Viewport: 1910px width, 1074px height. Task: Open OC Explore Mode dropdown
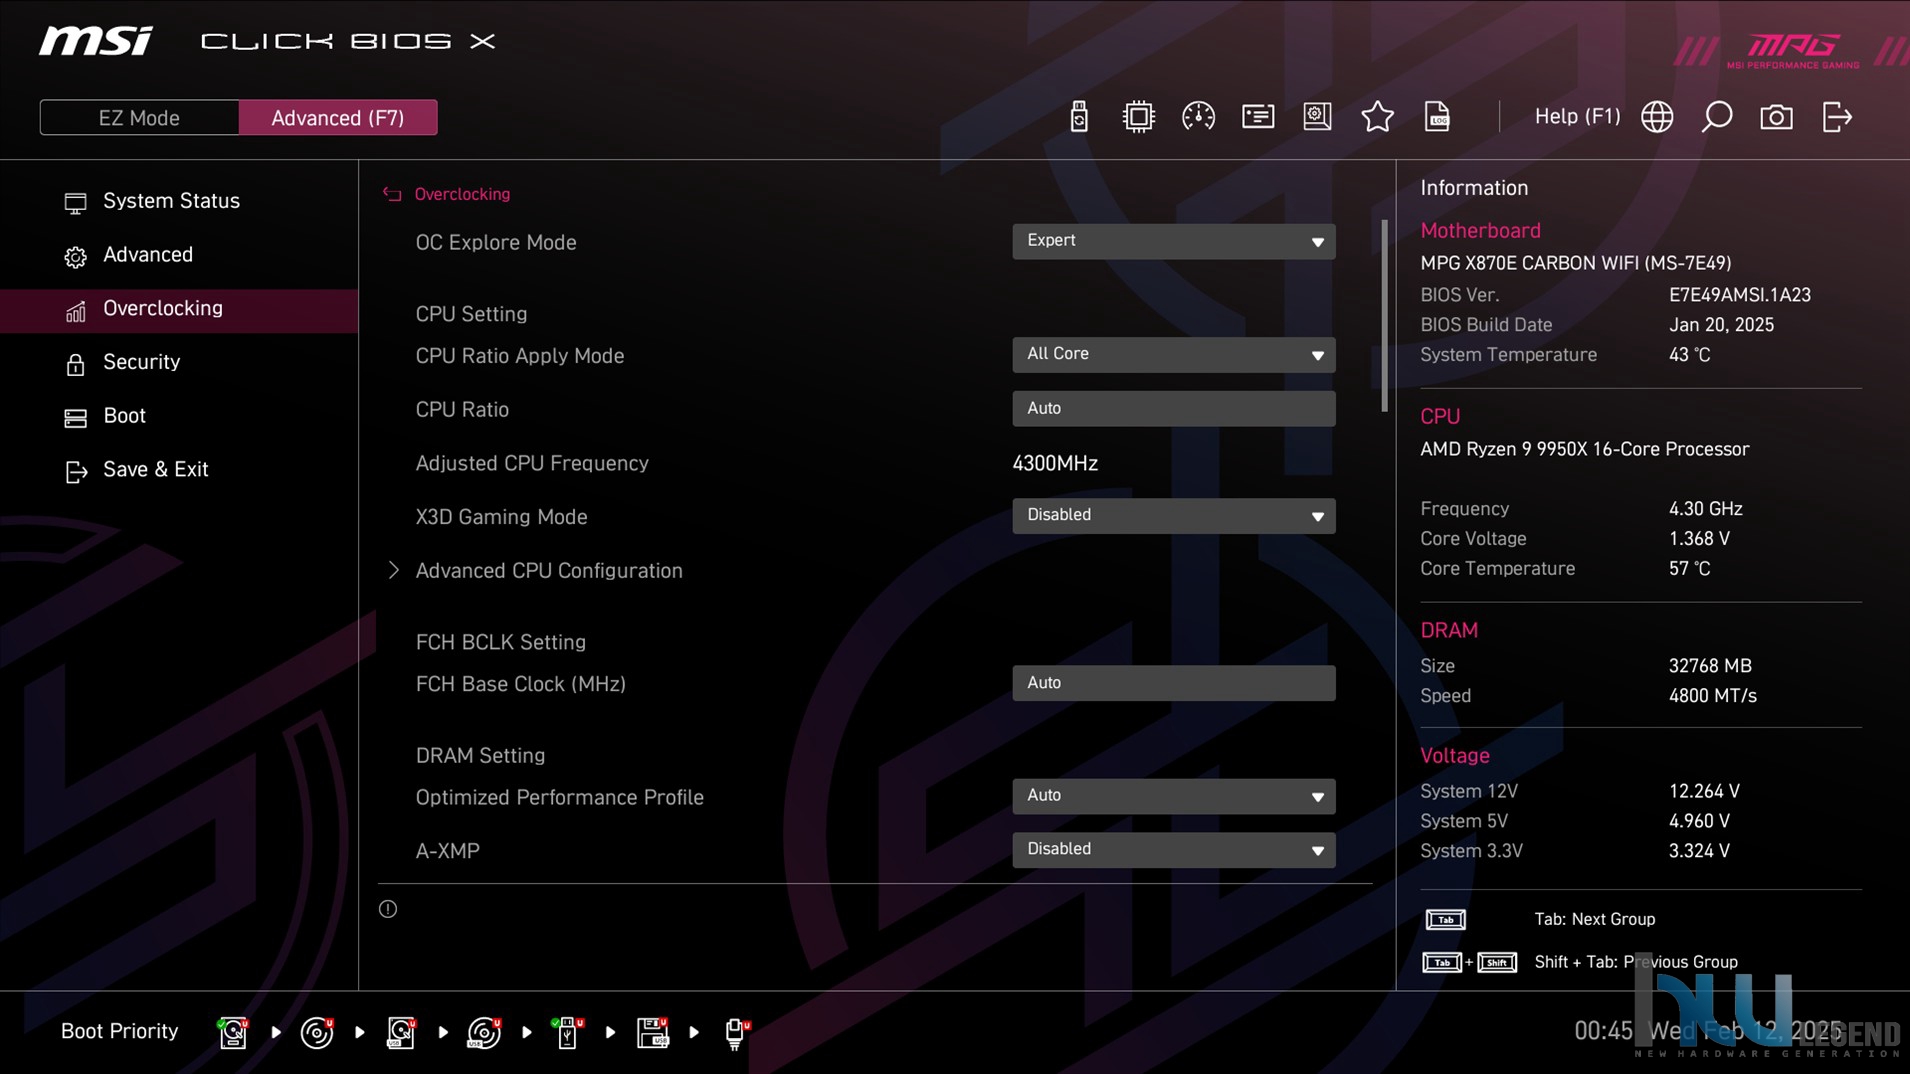point(1173,241)
